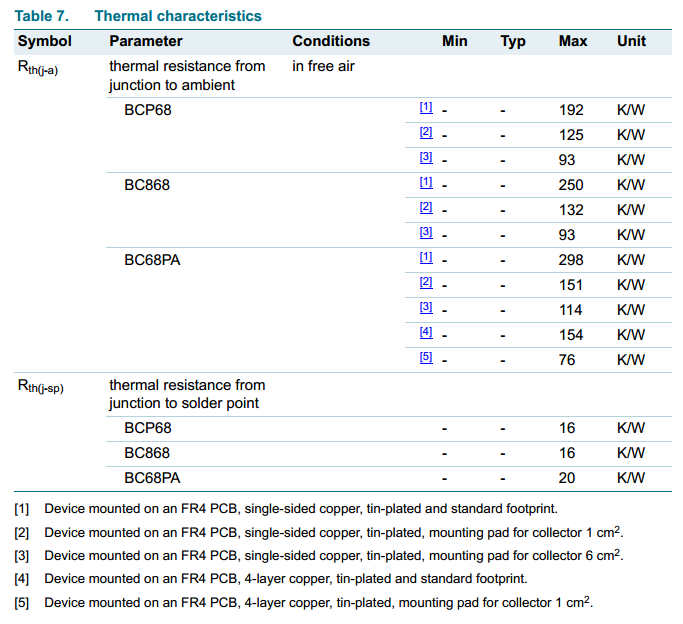Click K/W unit in the 192 row
683x624 pixels.
631,110
